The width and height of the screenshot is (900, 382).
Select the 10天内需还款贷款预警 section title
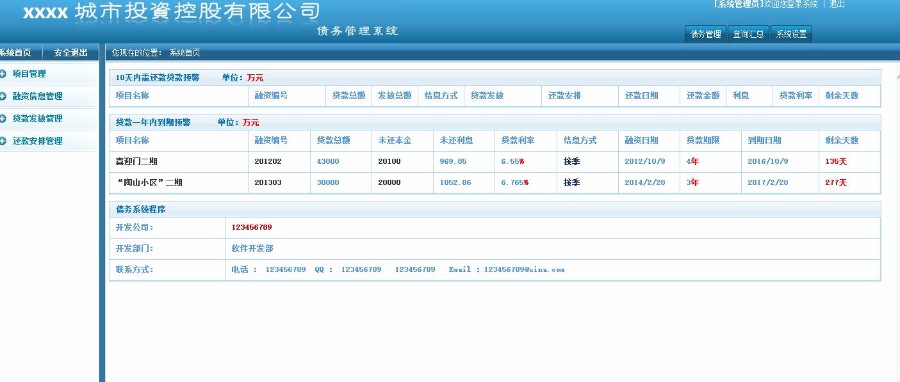coord(158,78)
